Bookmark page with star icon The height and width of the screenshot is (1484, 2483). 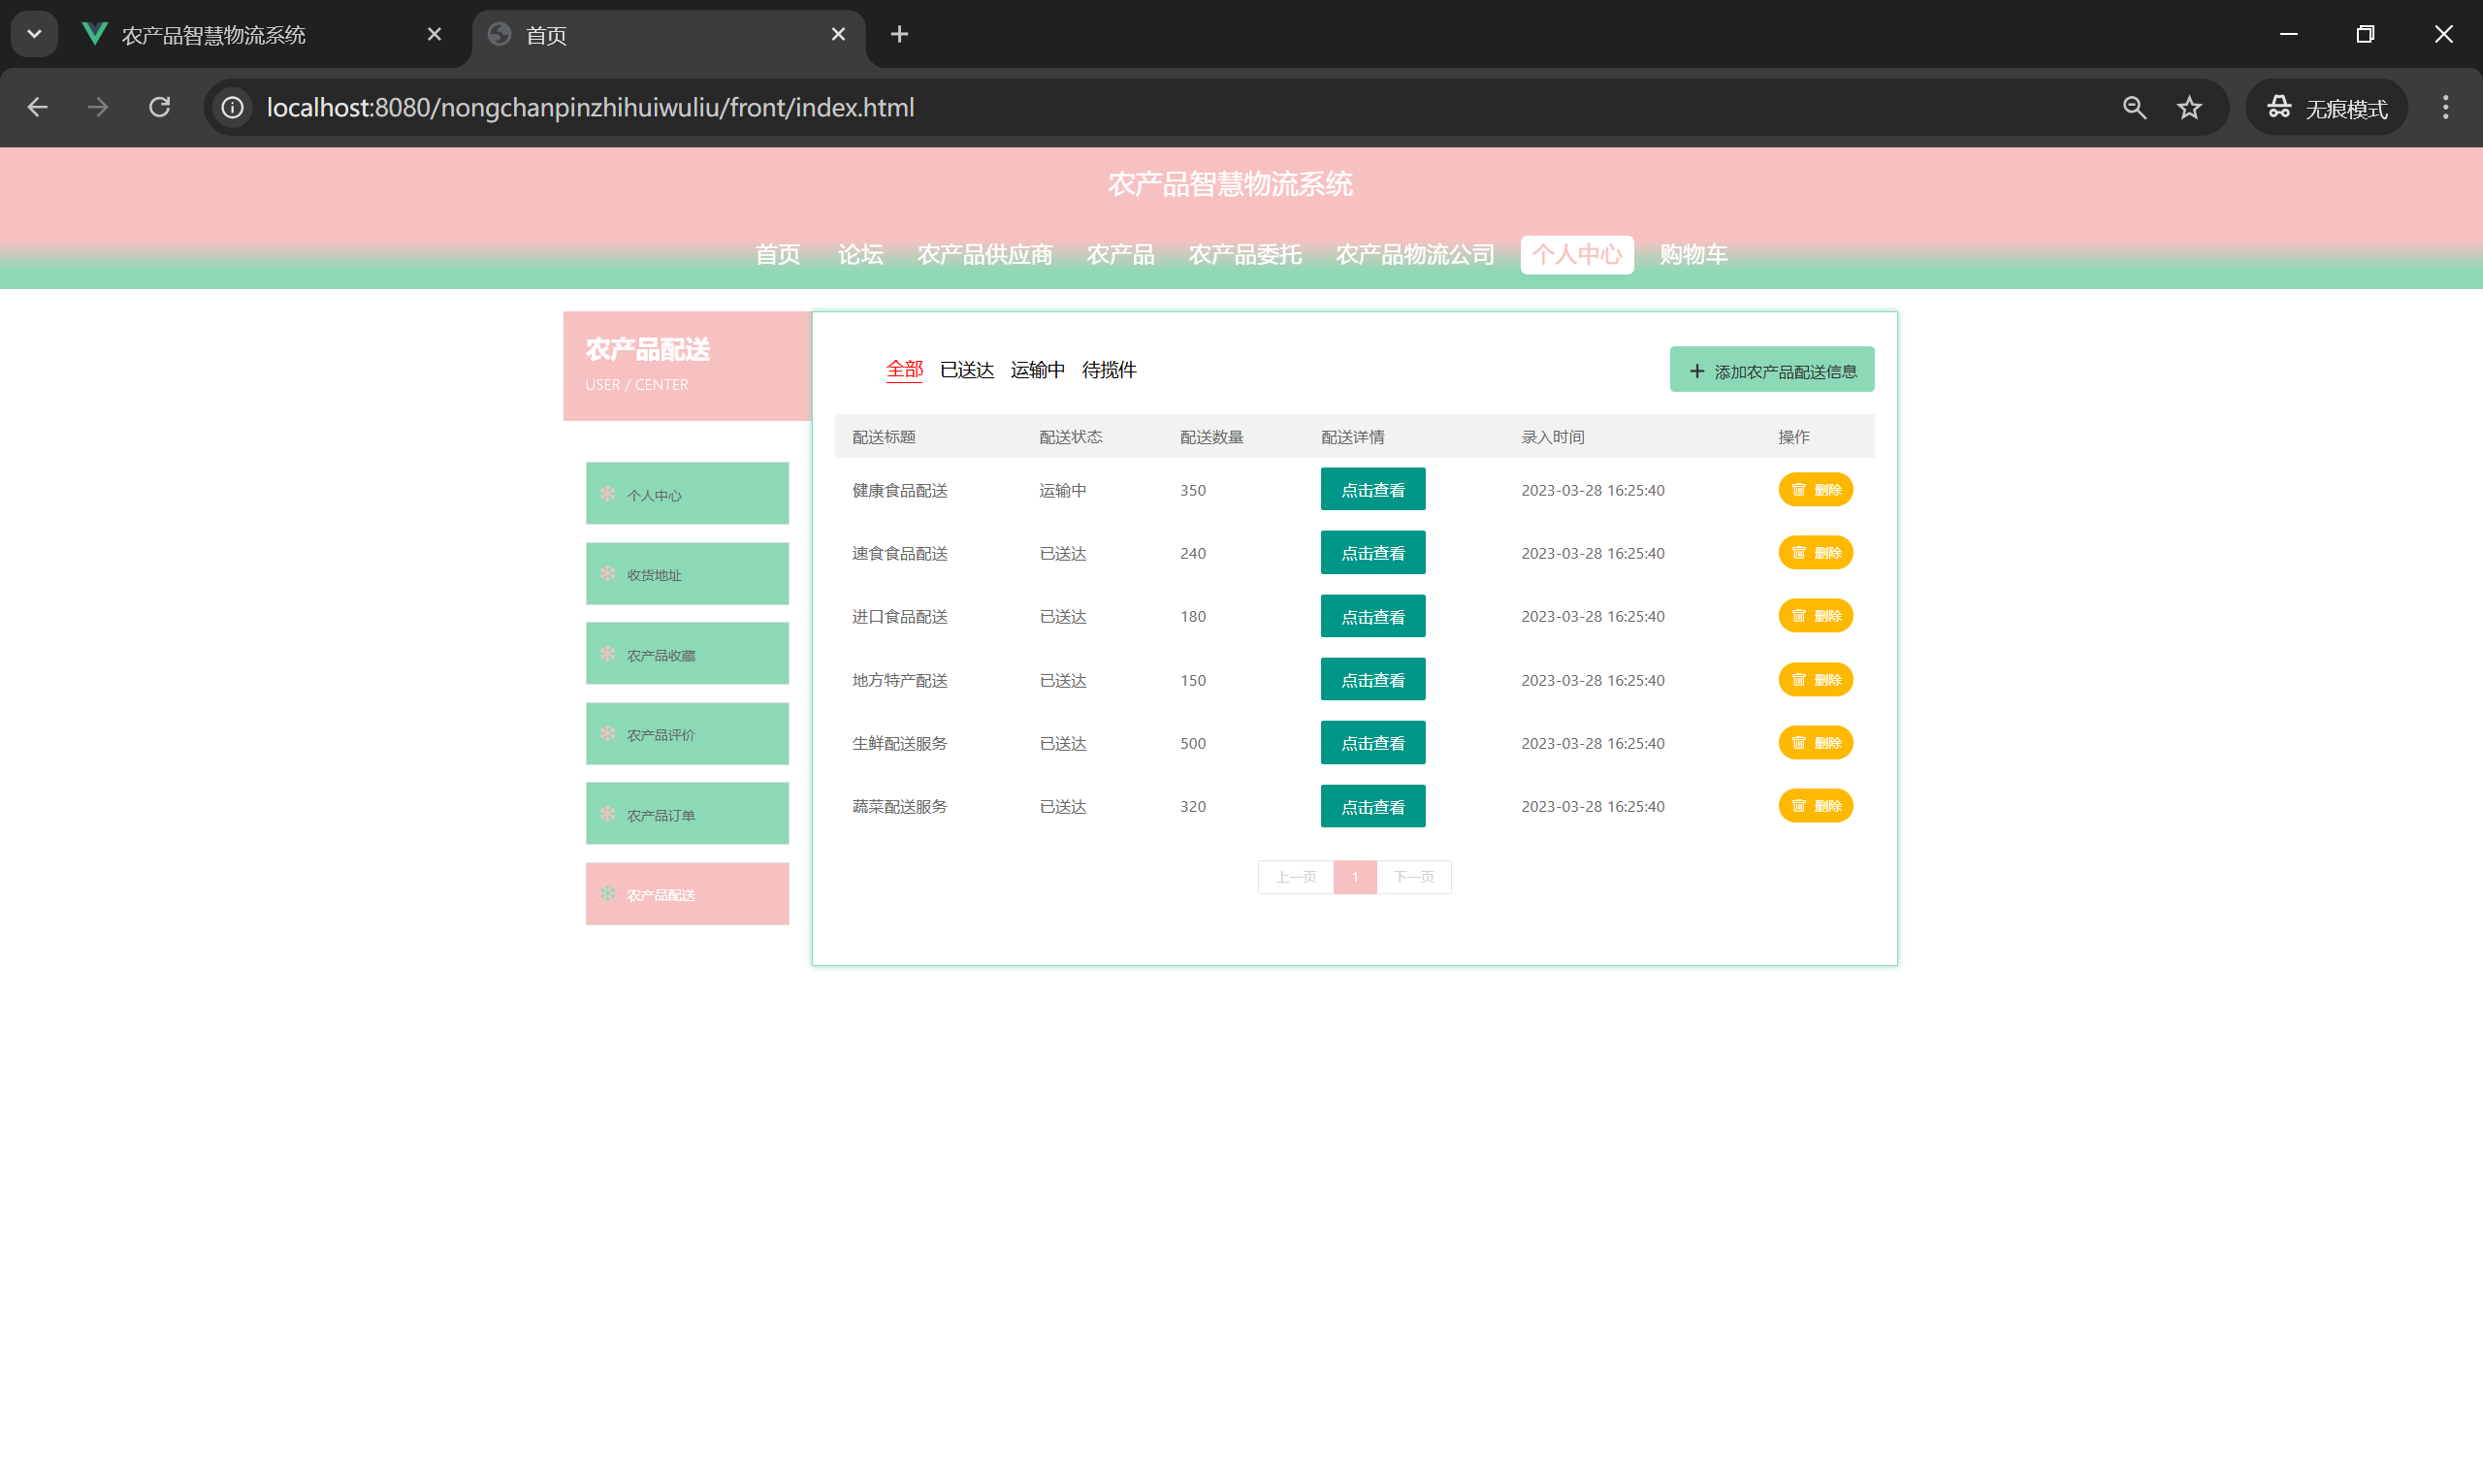pyautogui.click(x=2189, y=107)
